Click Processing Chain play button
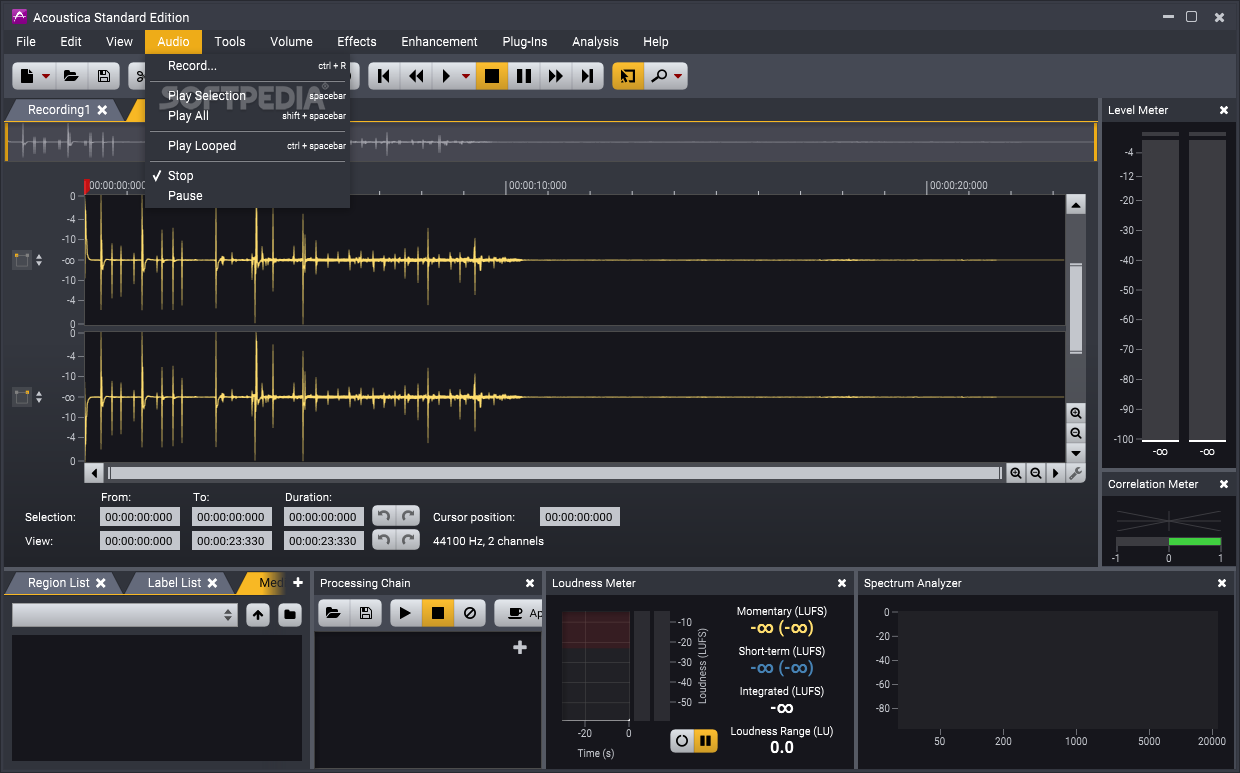This screenshot has width=1240, height=773. [405, 613]
